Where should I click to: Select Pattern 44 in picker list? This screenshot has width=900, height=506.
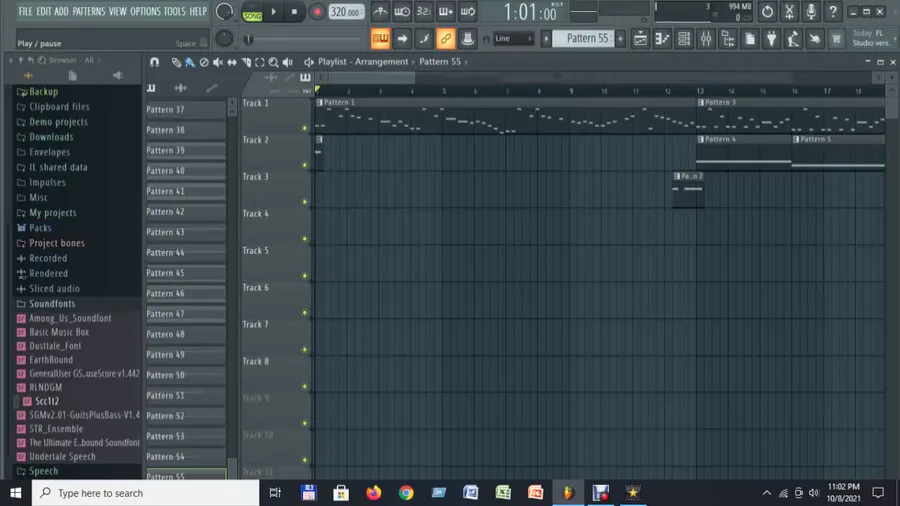pos(185,253)
